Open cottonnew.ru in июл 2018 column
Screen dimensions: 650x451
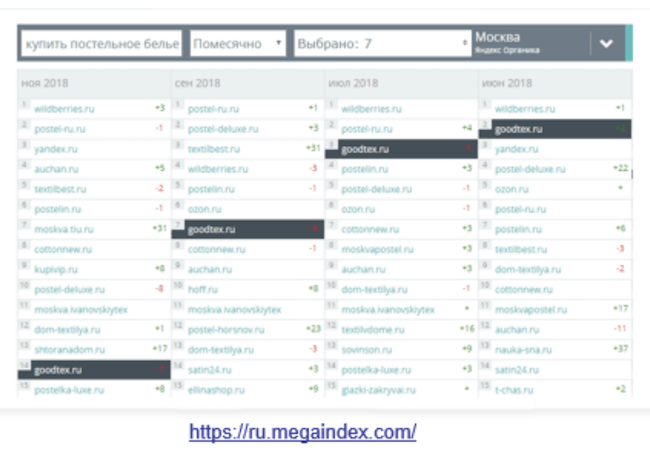370,229
